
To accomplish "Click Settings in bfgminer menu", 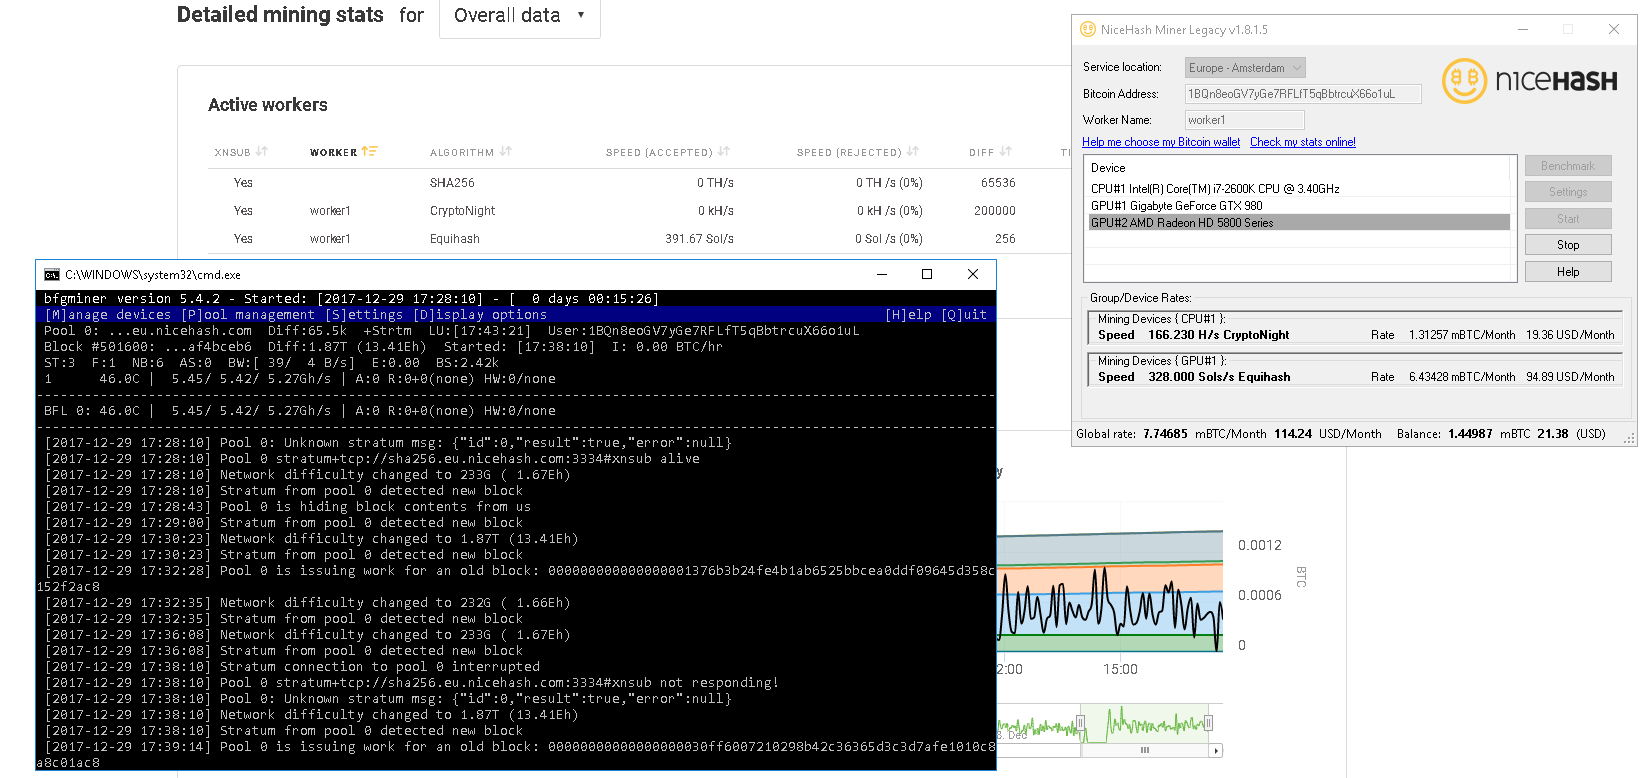I will click(364, 315).
